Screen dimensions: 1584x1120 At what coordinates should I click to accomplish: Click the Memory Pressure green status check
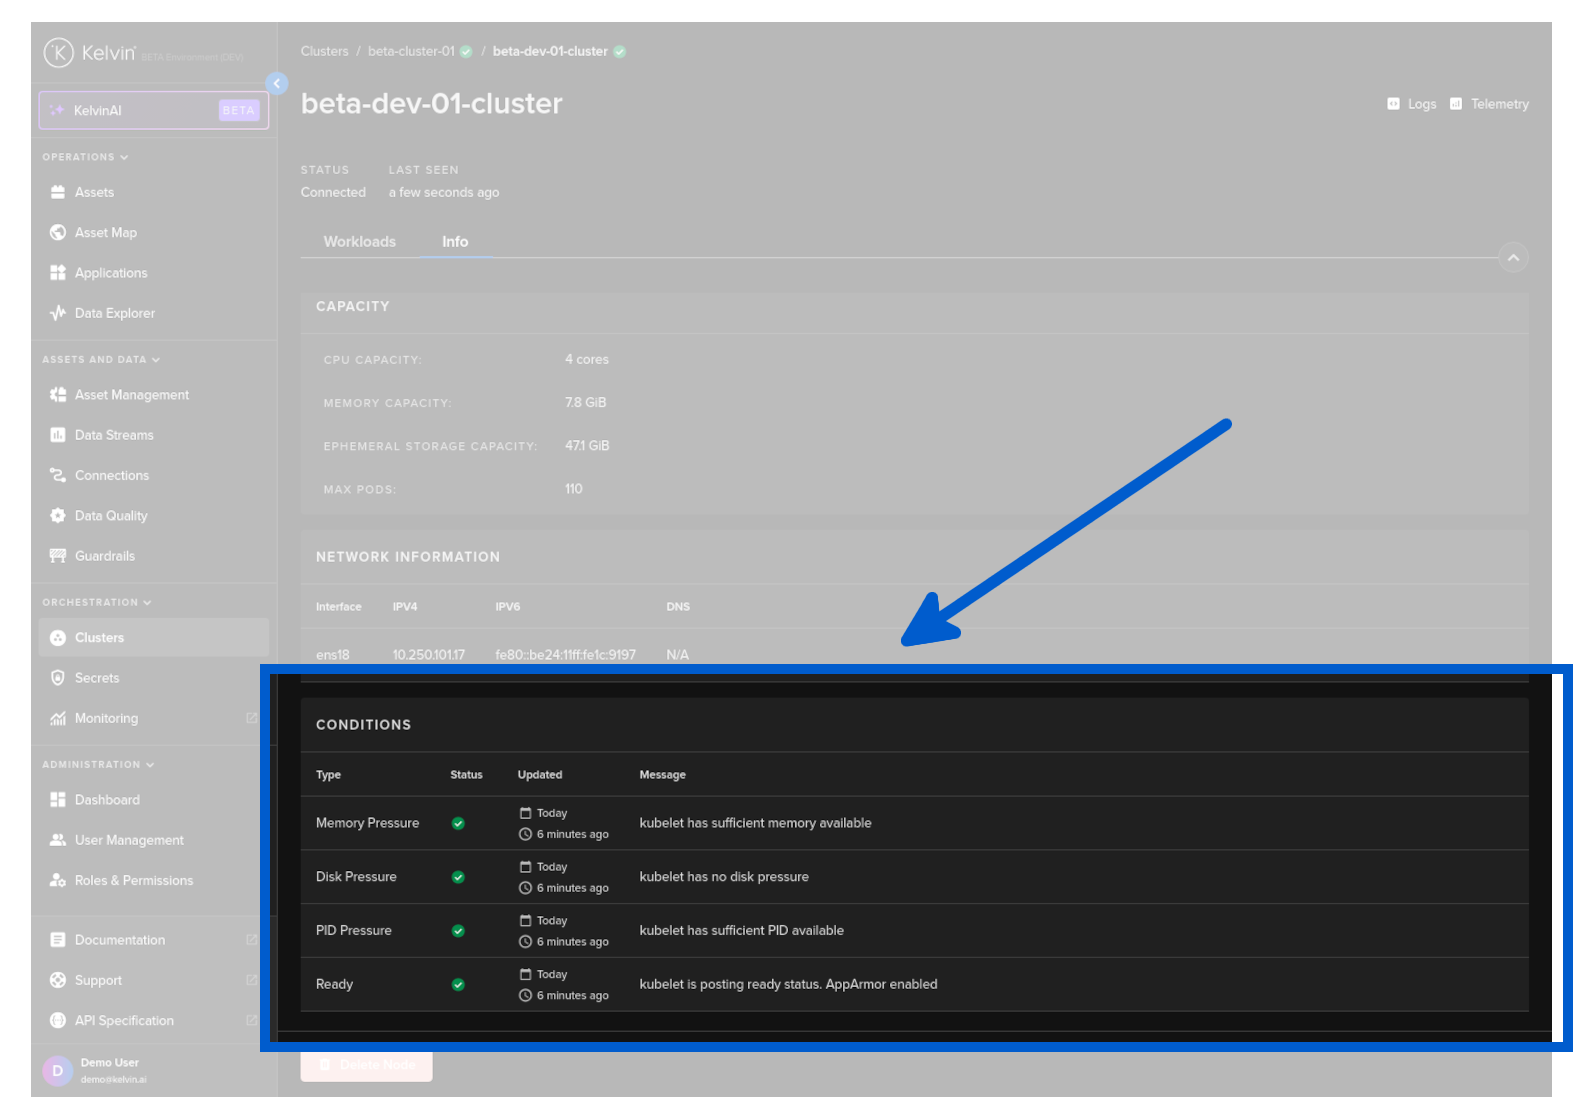pos(458,824)
